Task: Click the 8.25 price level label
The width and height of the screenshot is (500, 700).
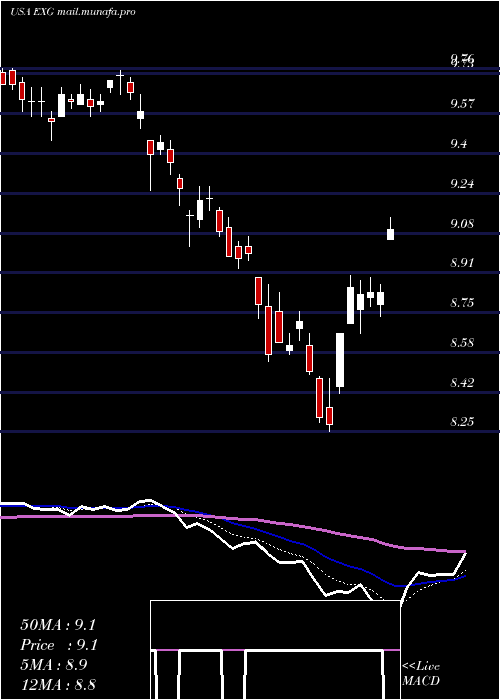Action: point(462,422)
